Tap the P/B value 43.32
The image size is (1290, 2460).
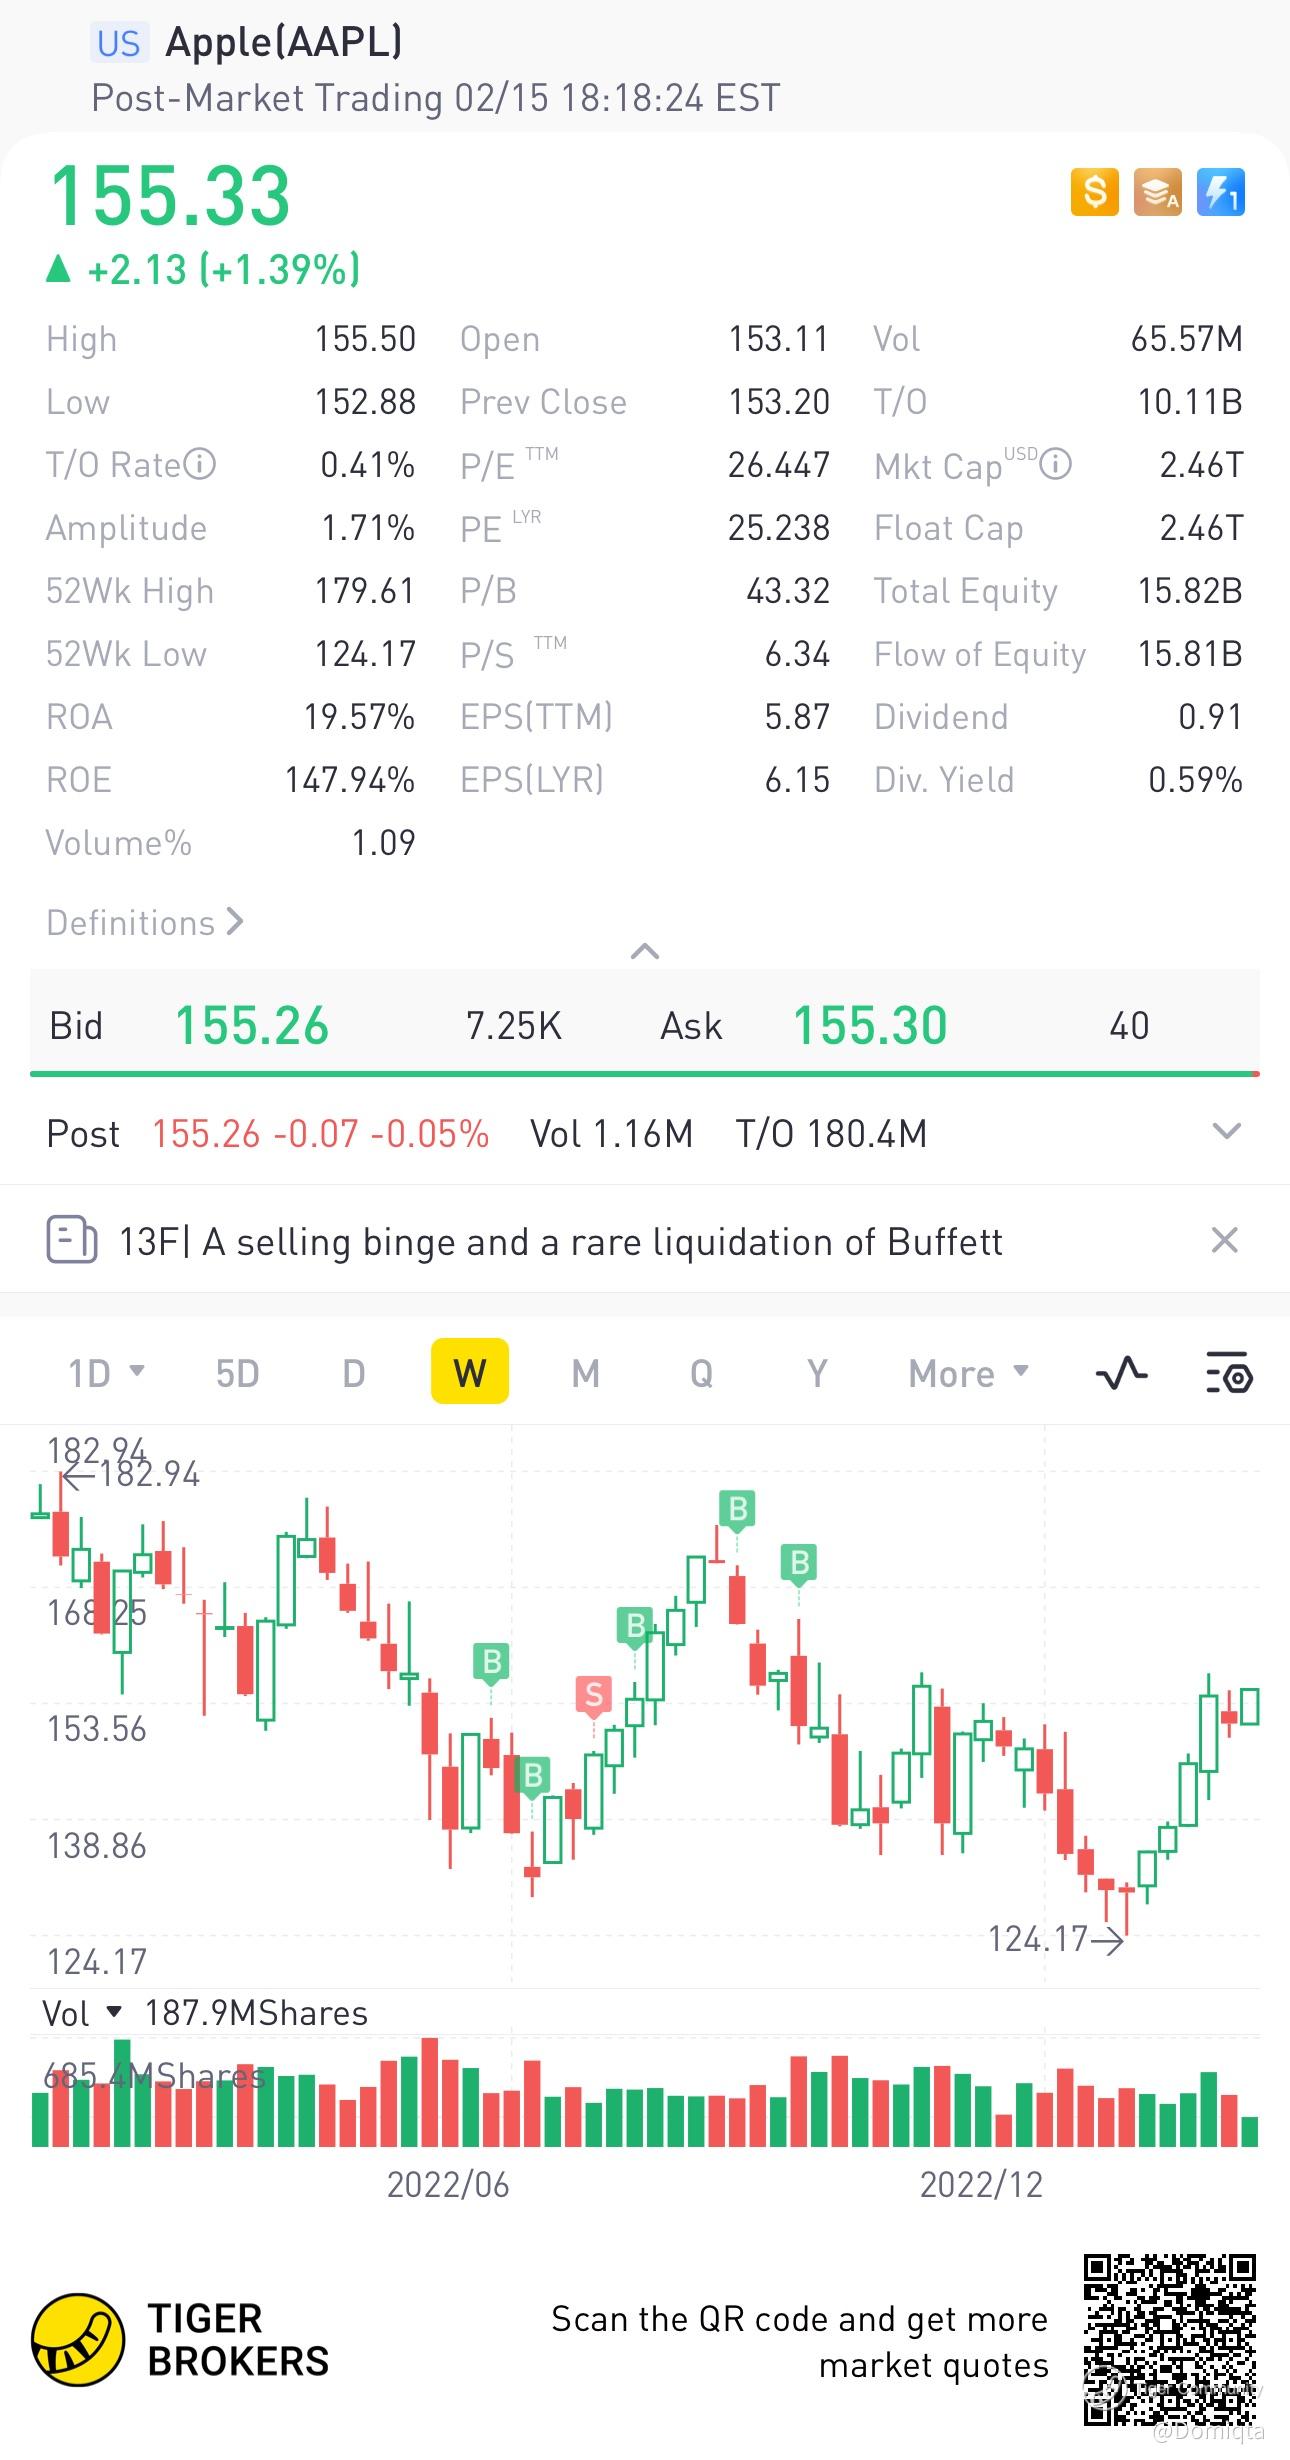coord(788,591)
